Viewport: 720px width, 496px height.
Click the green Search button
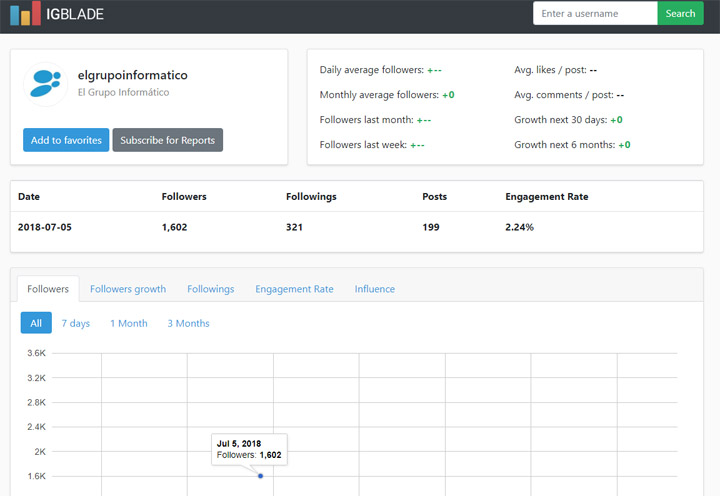point(681,13)
